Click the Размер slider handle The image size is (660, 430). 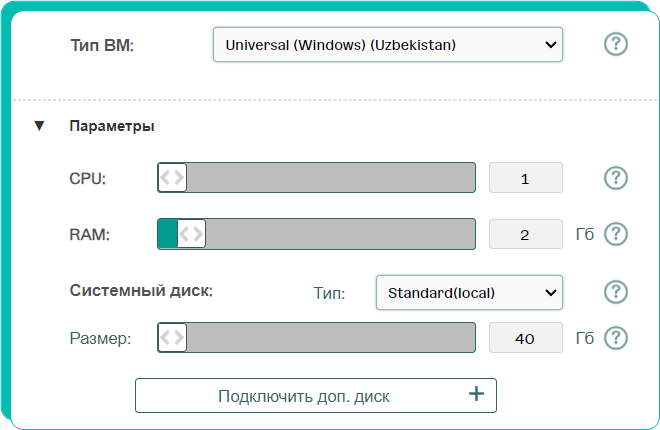point(173,337)
